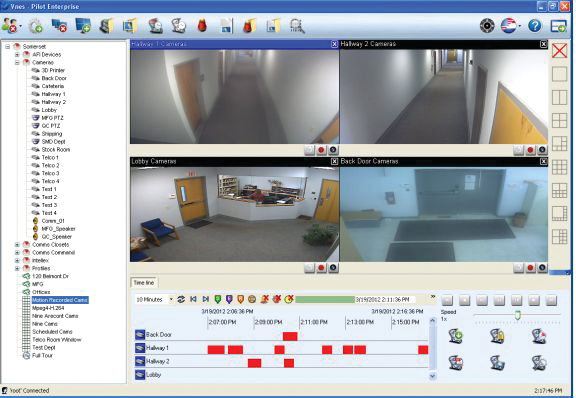Select MFG_Speaker audio device in tree
The width and height of the screenshot is (576, 398).
(x=58, y=229)
